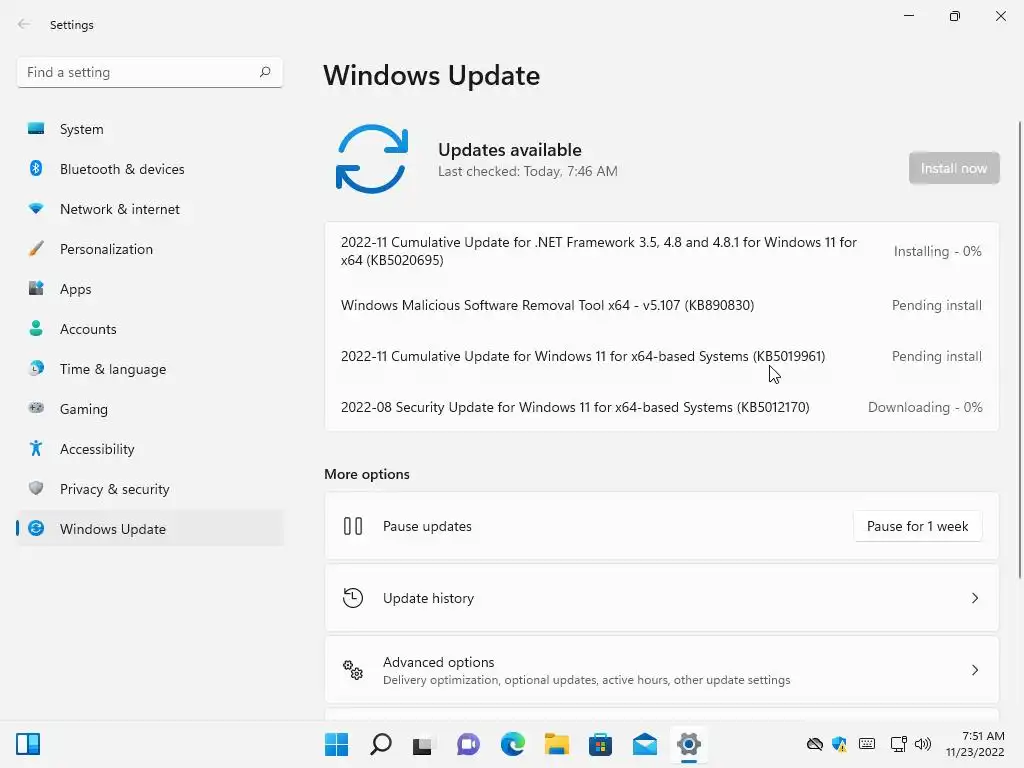The image size is (1024, 768).
Task: Open System settings via its monitor icon
Action: coord(36,129)
